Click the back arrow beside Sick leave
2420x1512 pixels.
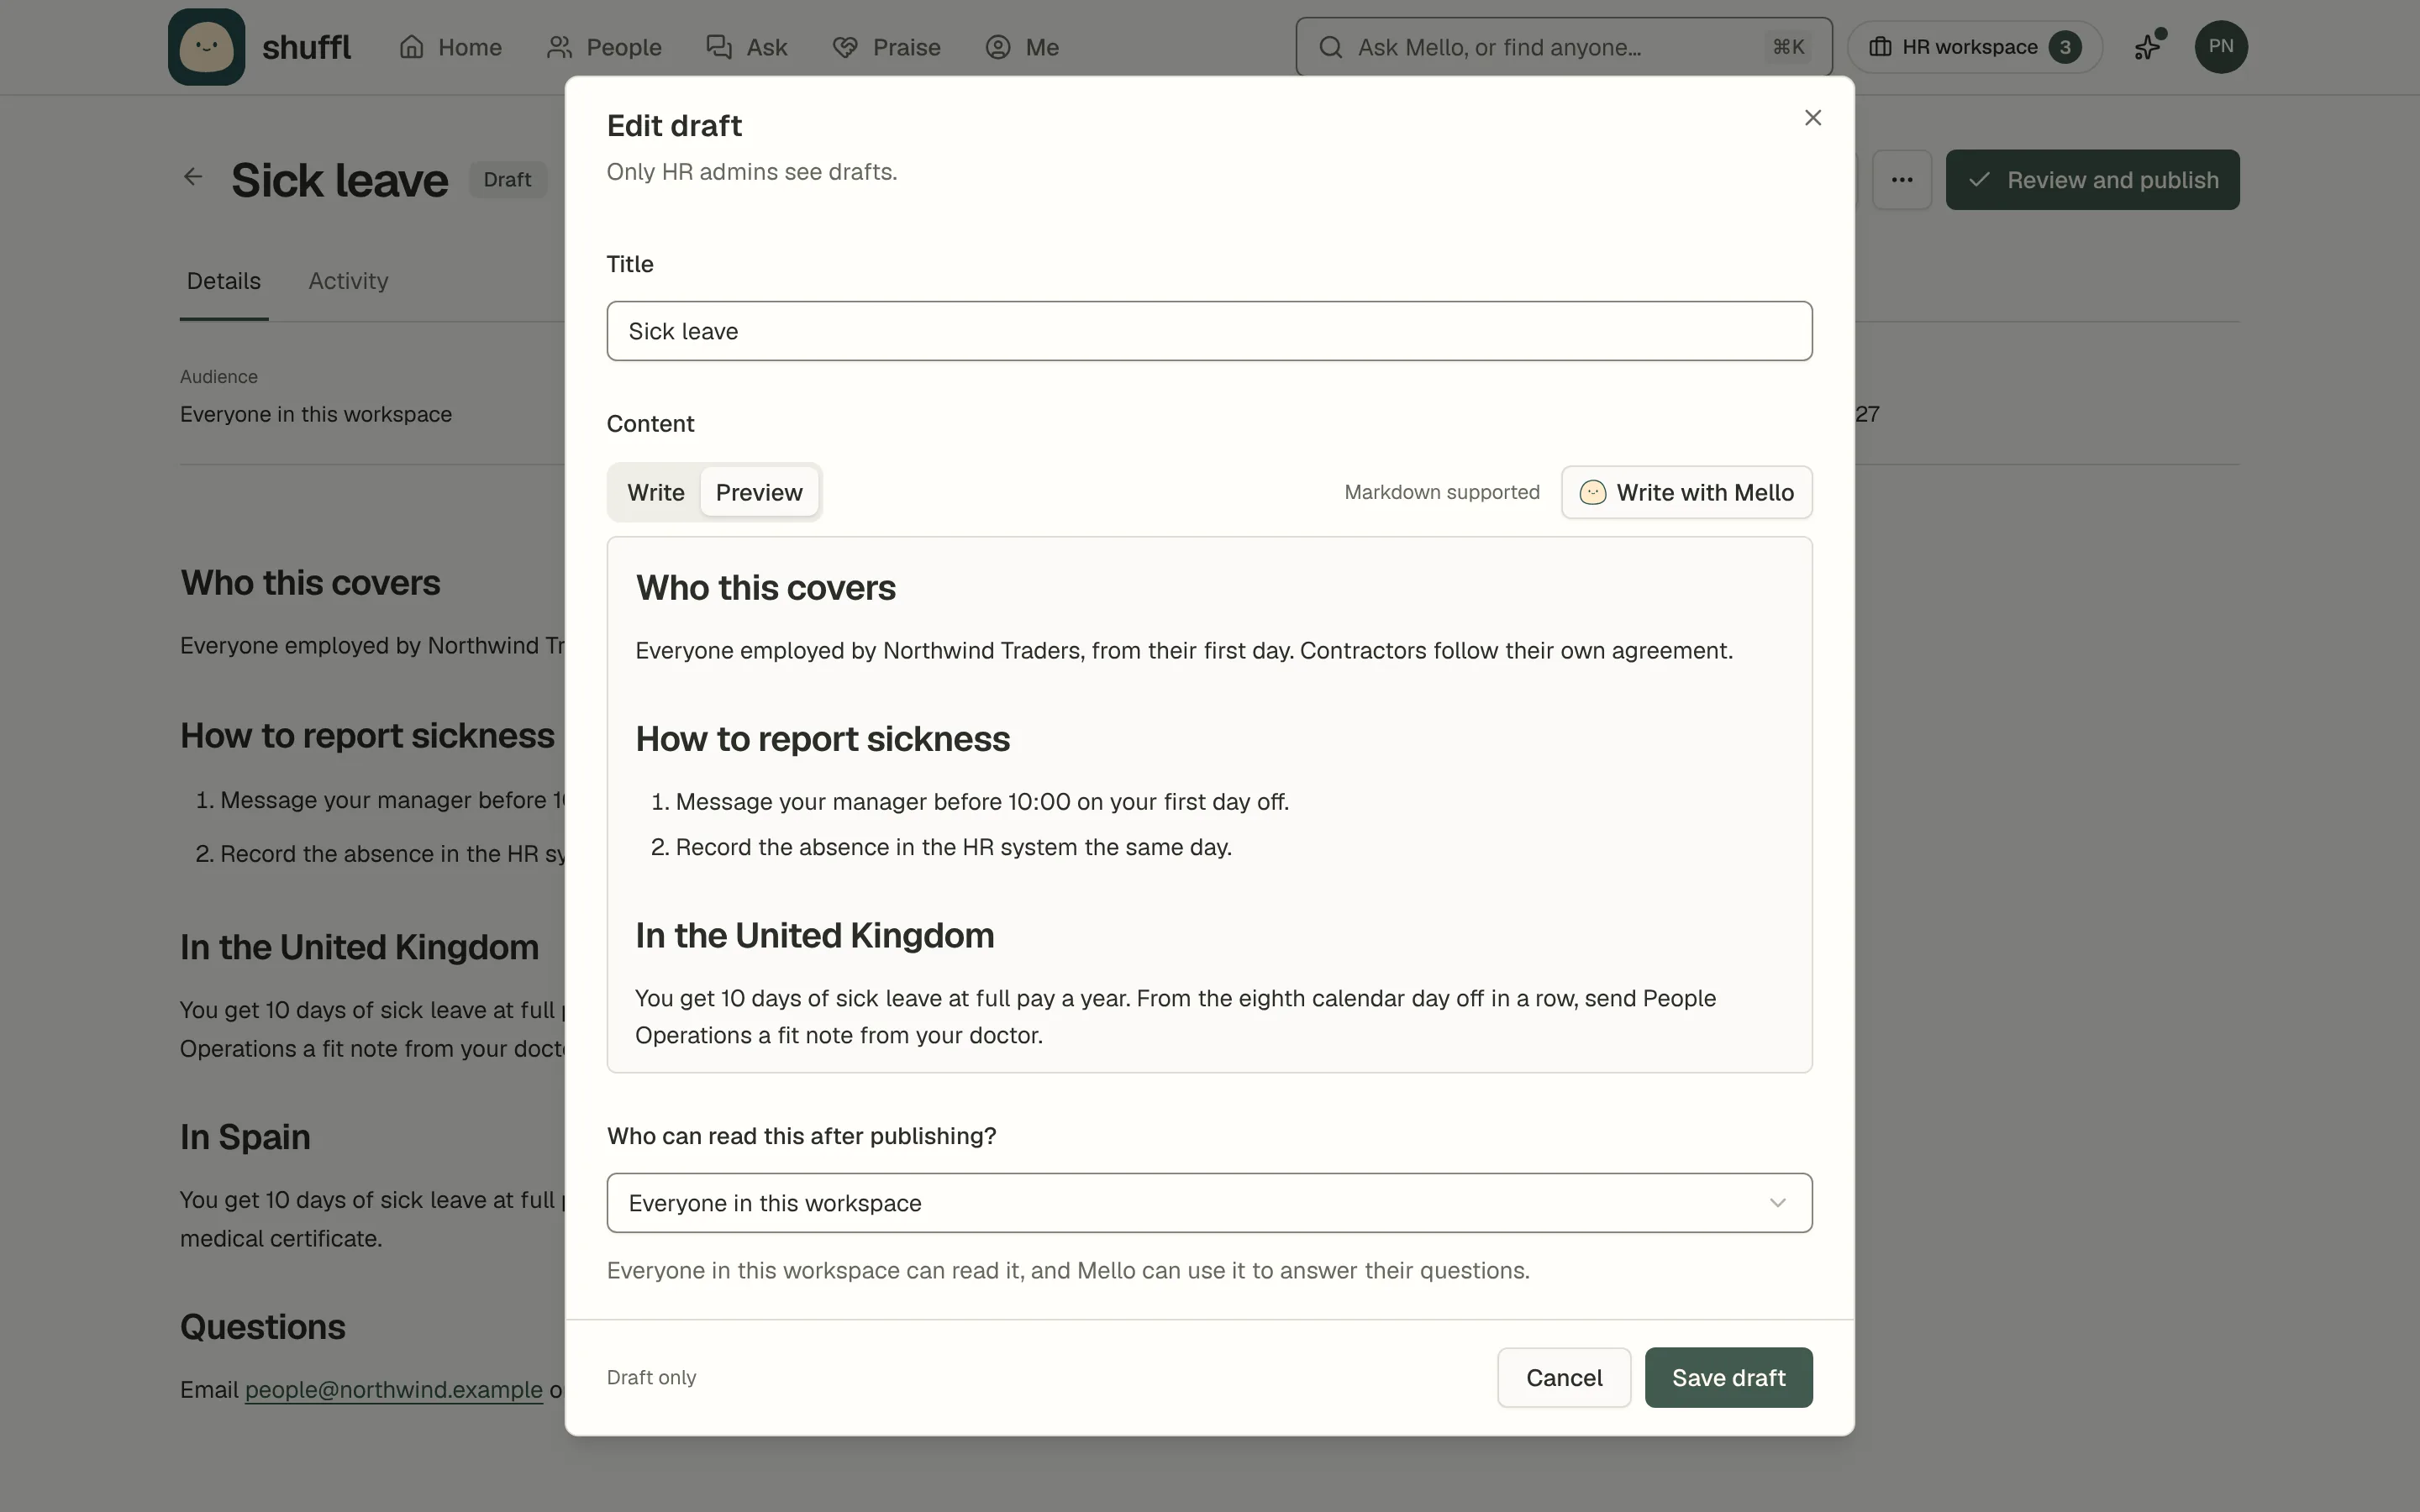coord(193,178)
